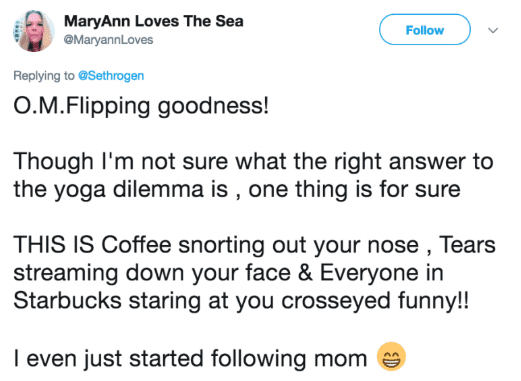Image resolution: width=521 pixels, height=381 pixels.
Task: Follow MaryAnn Loves The Sea
Action: (x=425, y=30)
